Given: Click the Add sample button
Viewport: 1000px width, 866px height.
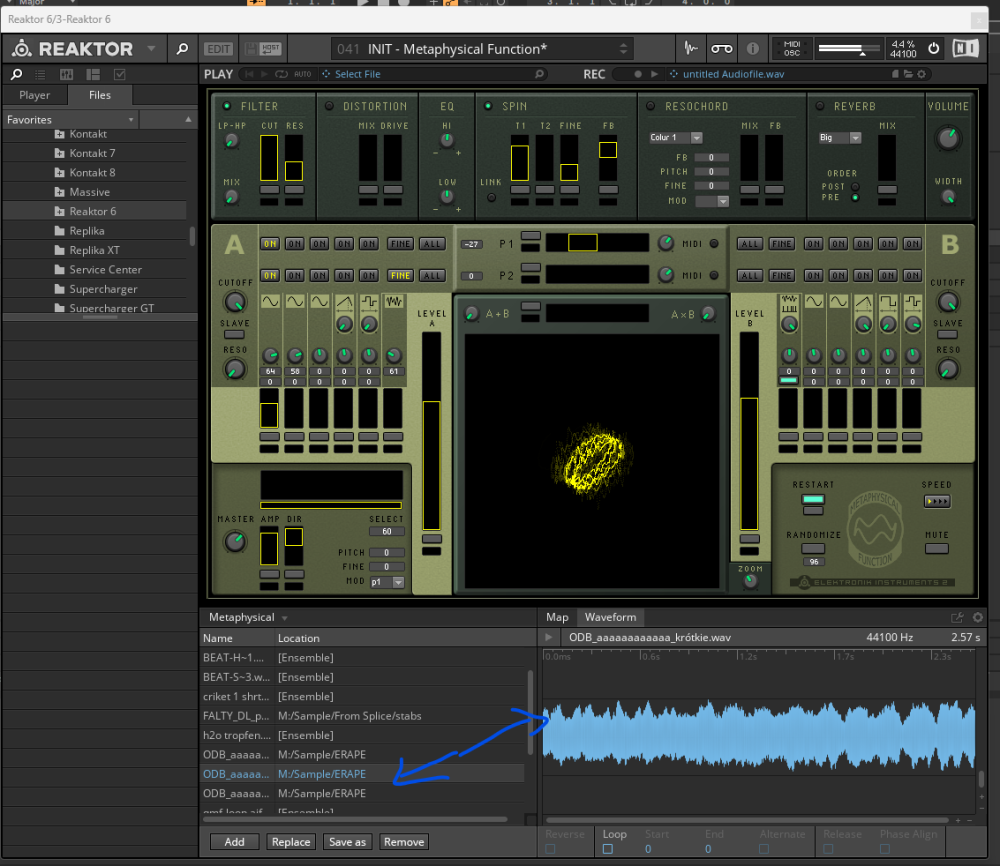Looking at the screenshot, I should (234, 842).
